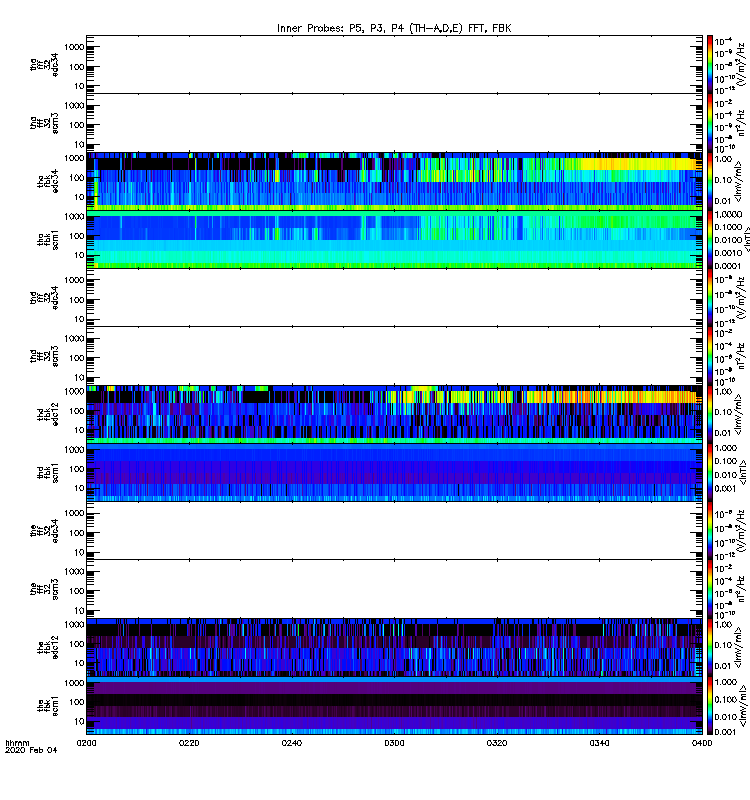This screenshot has width=750, height=800.
Task: Click the thd fbk scm1 spectrogram panel
Action: [394, 472]
